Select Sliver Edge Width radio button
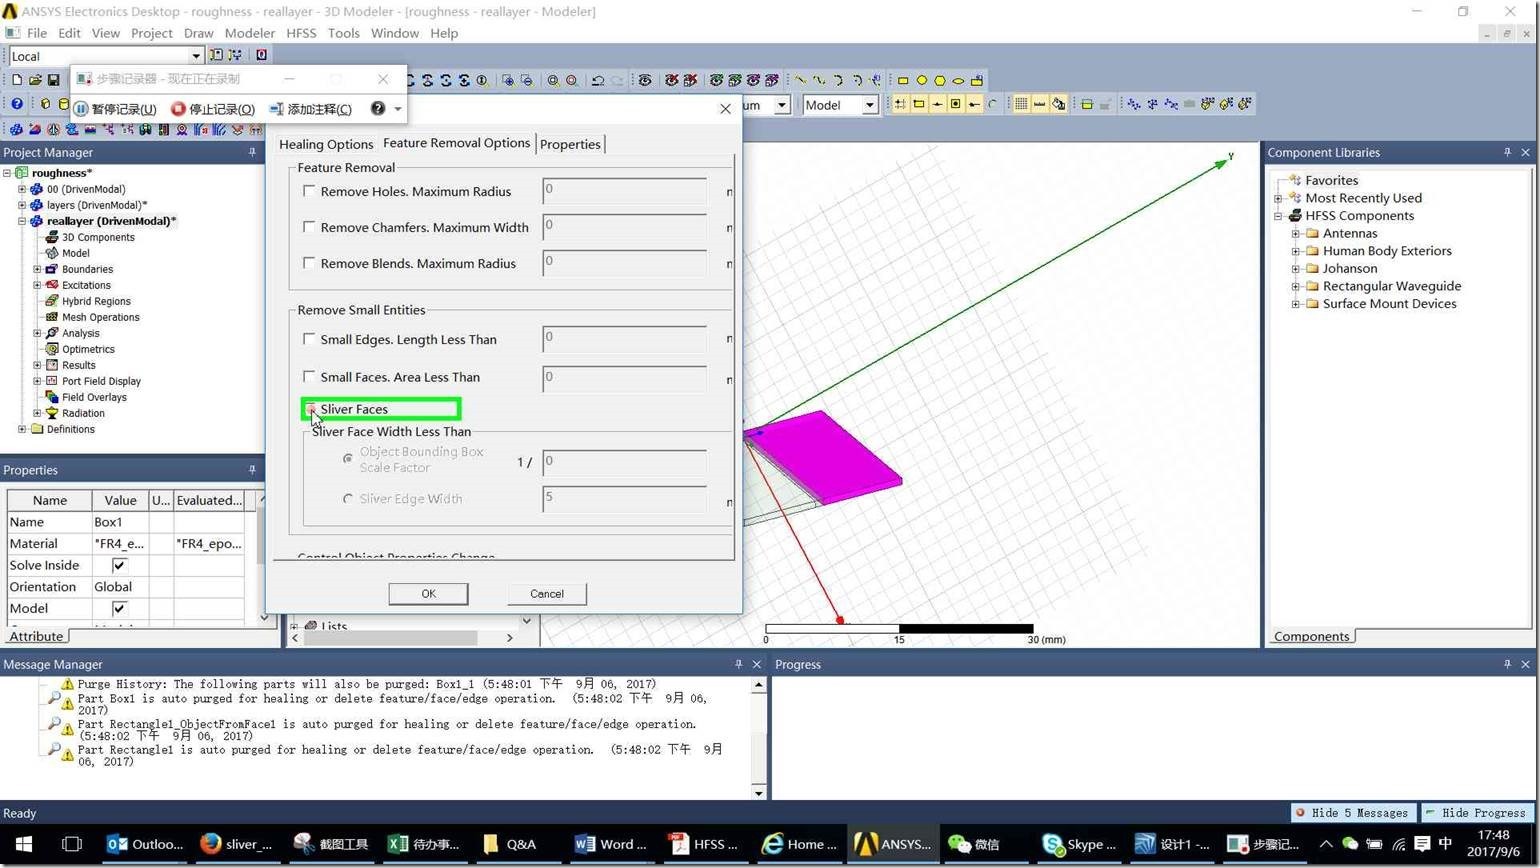 pos(348,498)
